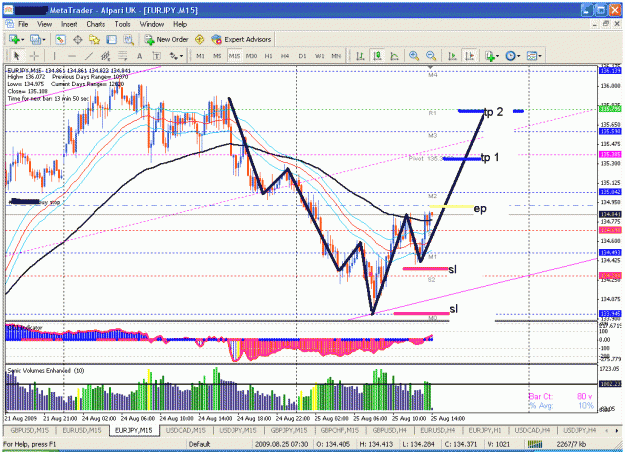
Task: Click the New Chart icon
Action: (15, 39)
